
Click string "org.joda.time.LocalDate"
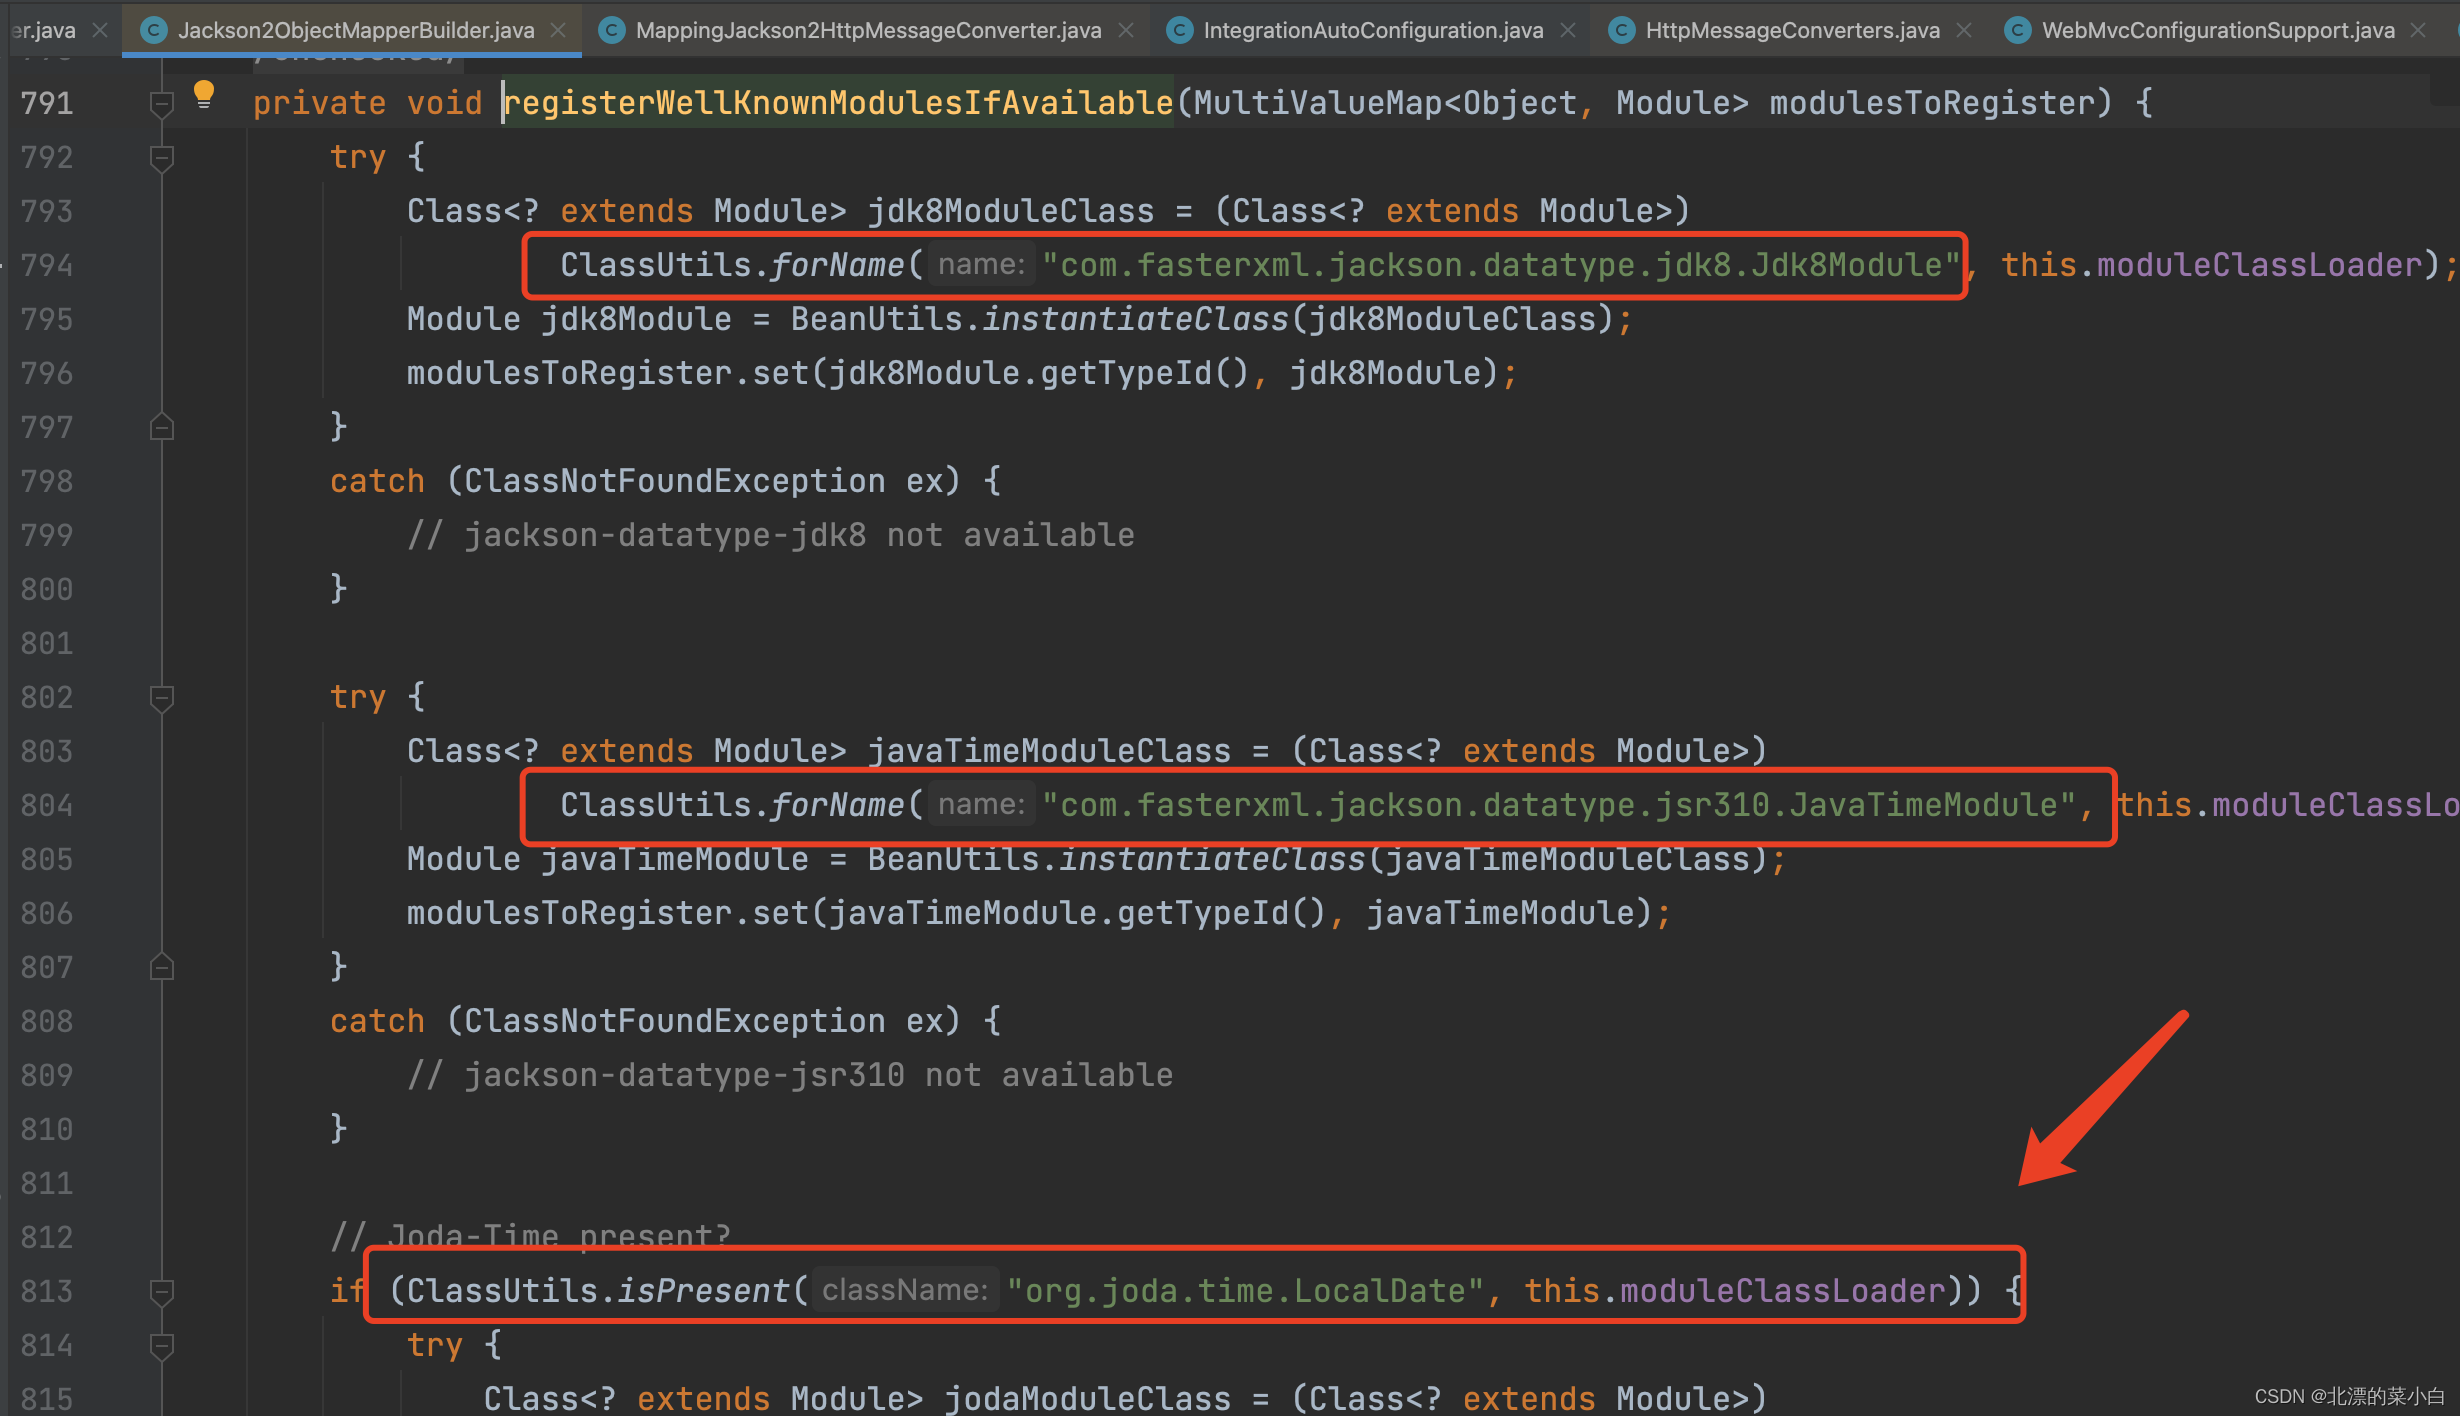(1245, 1291)
